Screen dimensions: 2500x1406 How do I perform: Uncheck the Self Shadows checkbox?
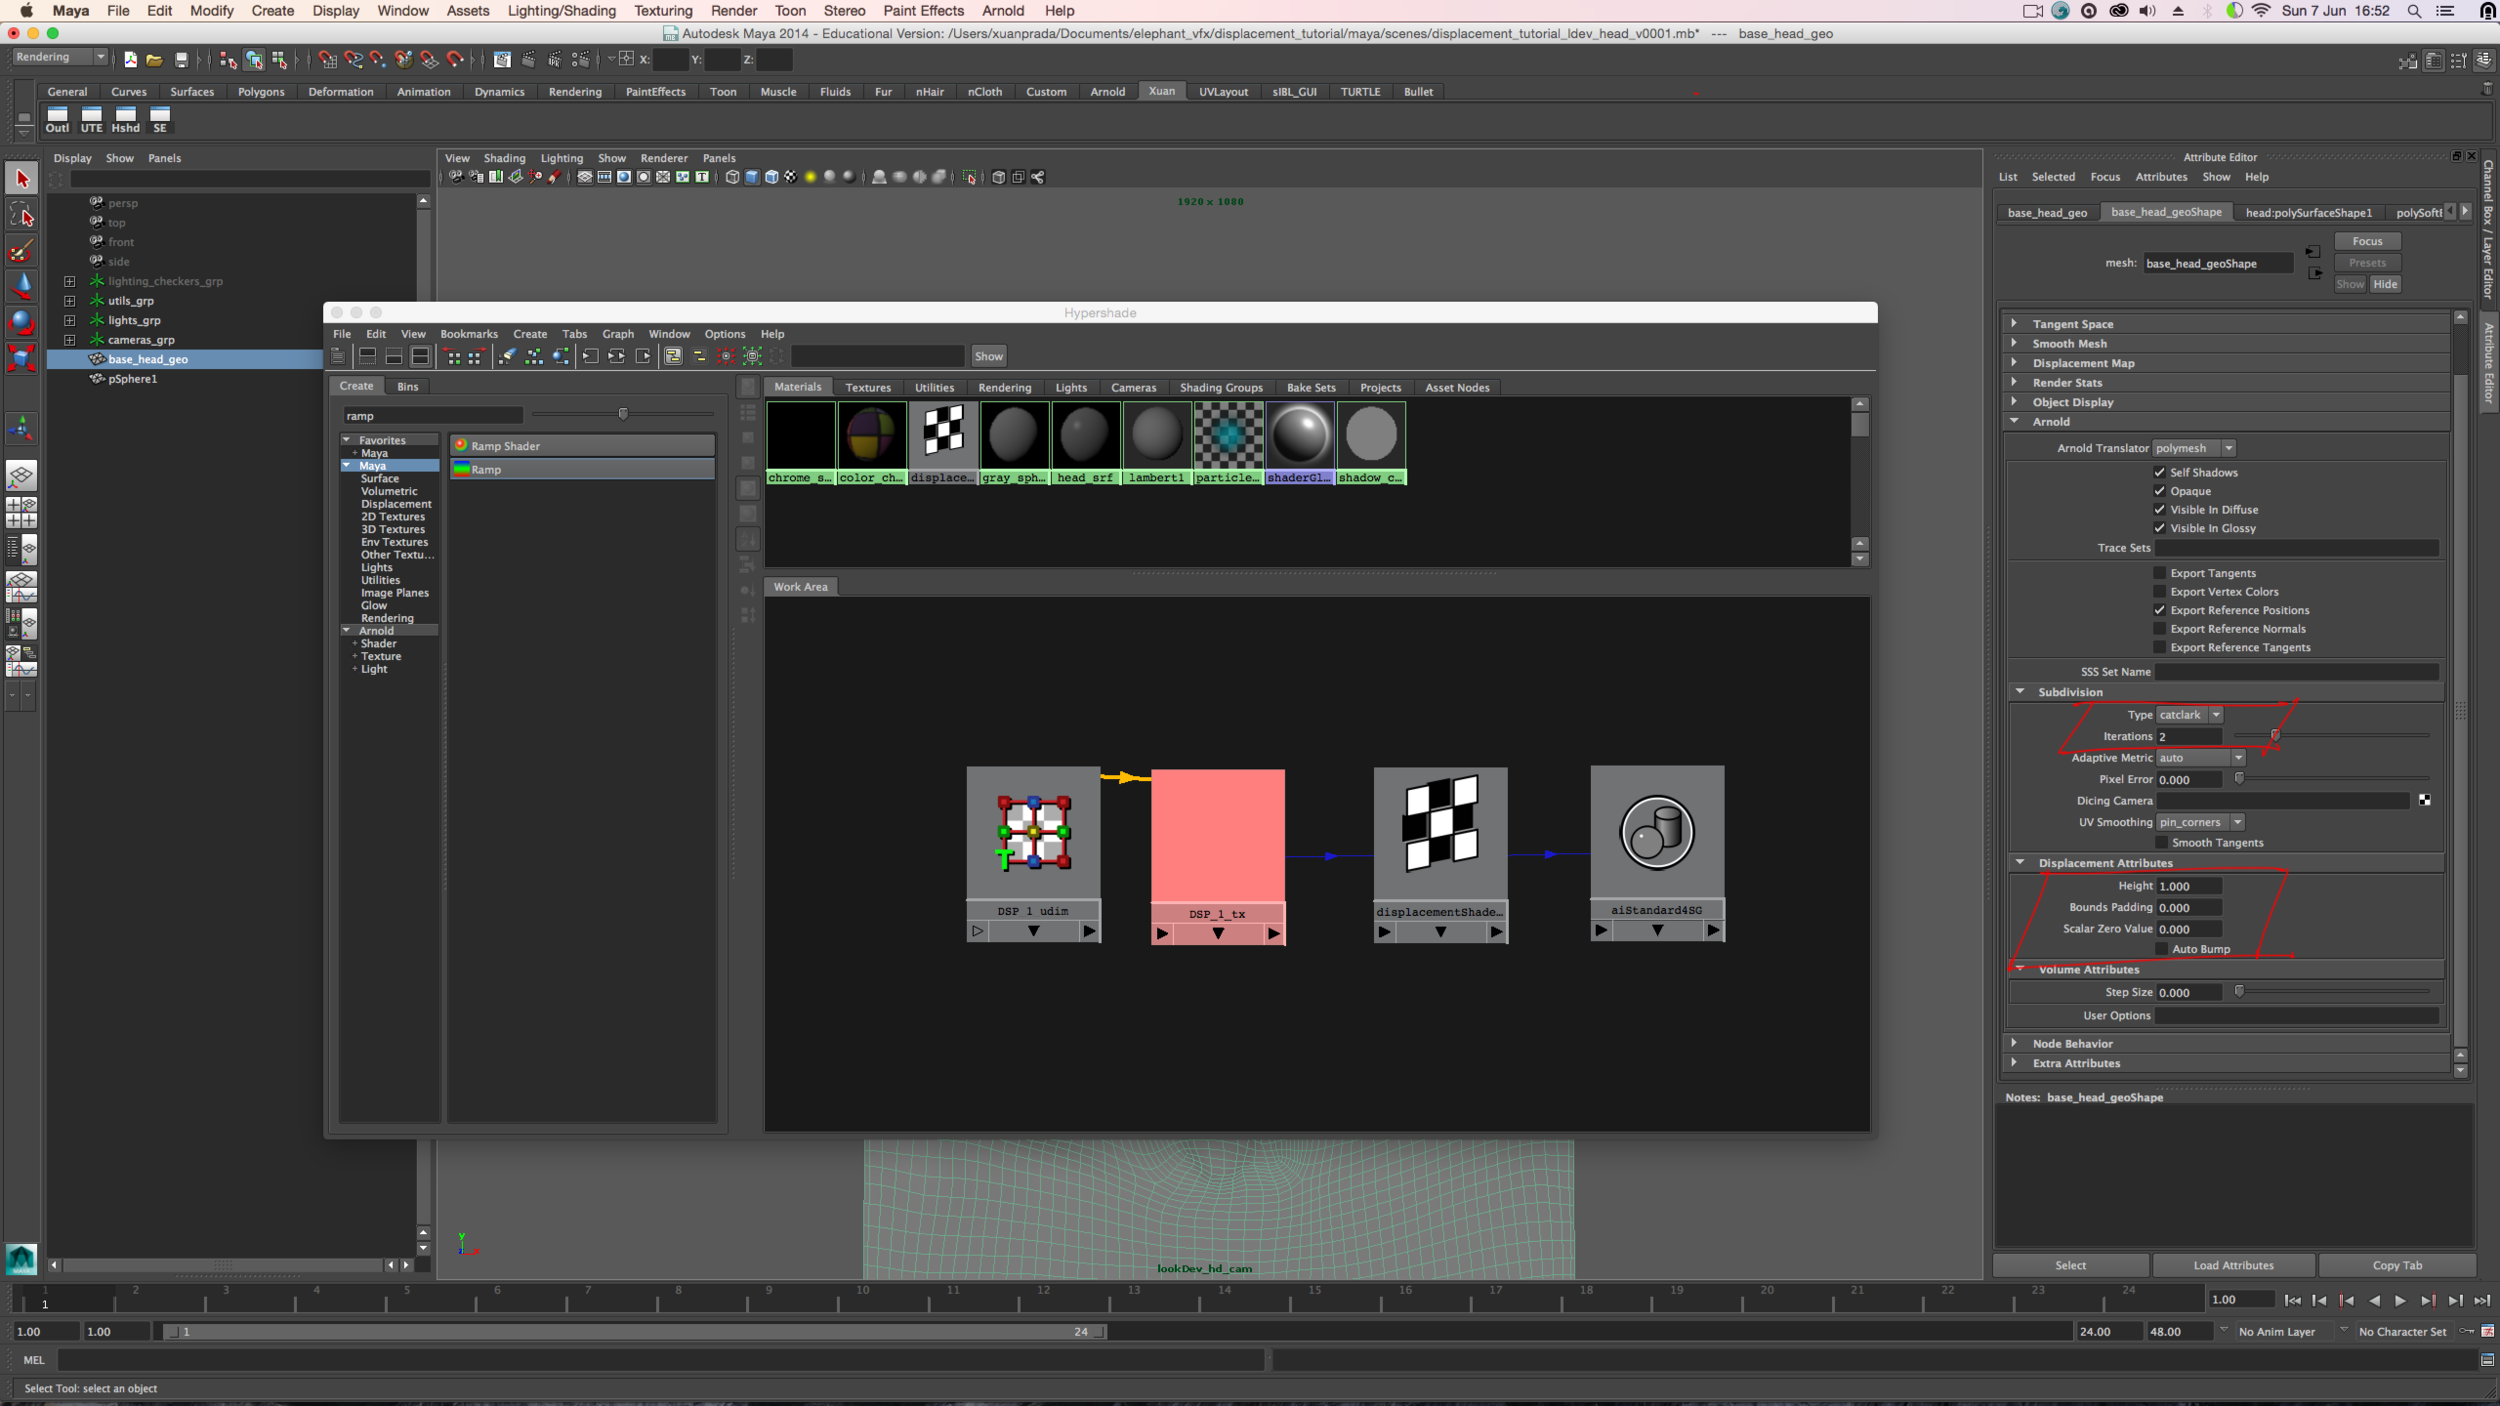click(x=2160, y=472)
